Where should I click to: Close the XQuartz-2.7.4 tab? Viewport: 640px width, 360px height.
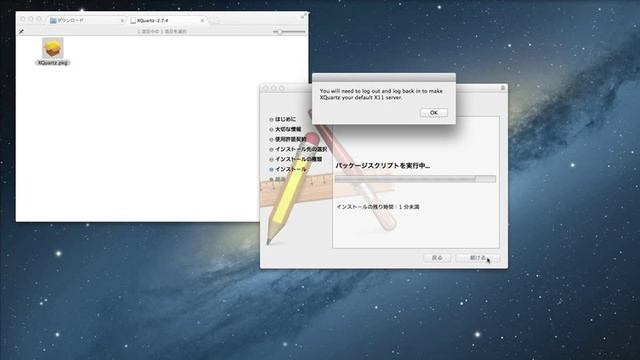pyautogui.click(x=202, y=20)
